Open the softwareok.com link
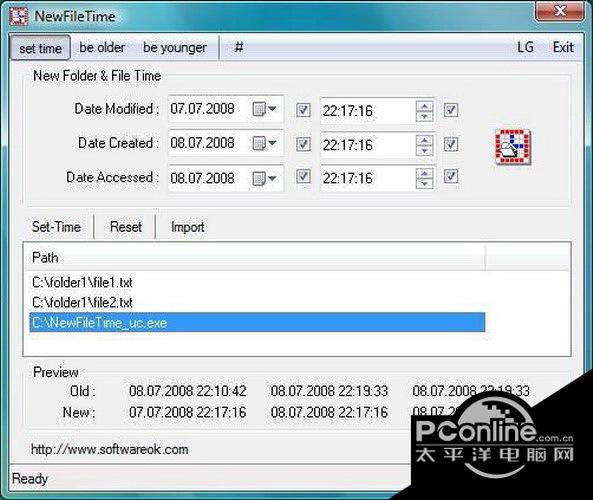Image resolution: width=593 pixels, height=500 pixels. click(x=110, y=449)
